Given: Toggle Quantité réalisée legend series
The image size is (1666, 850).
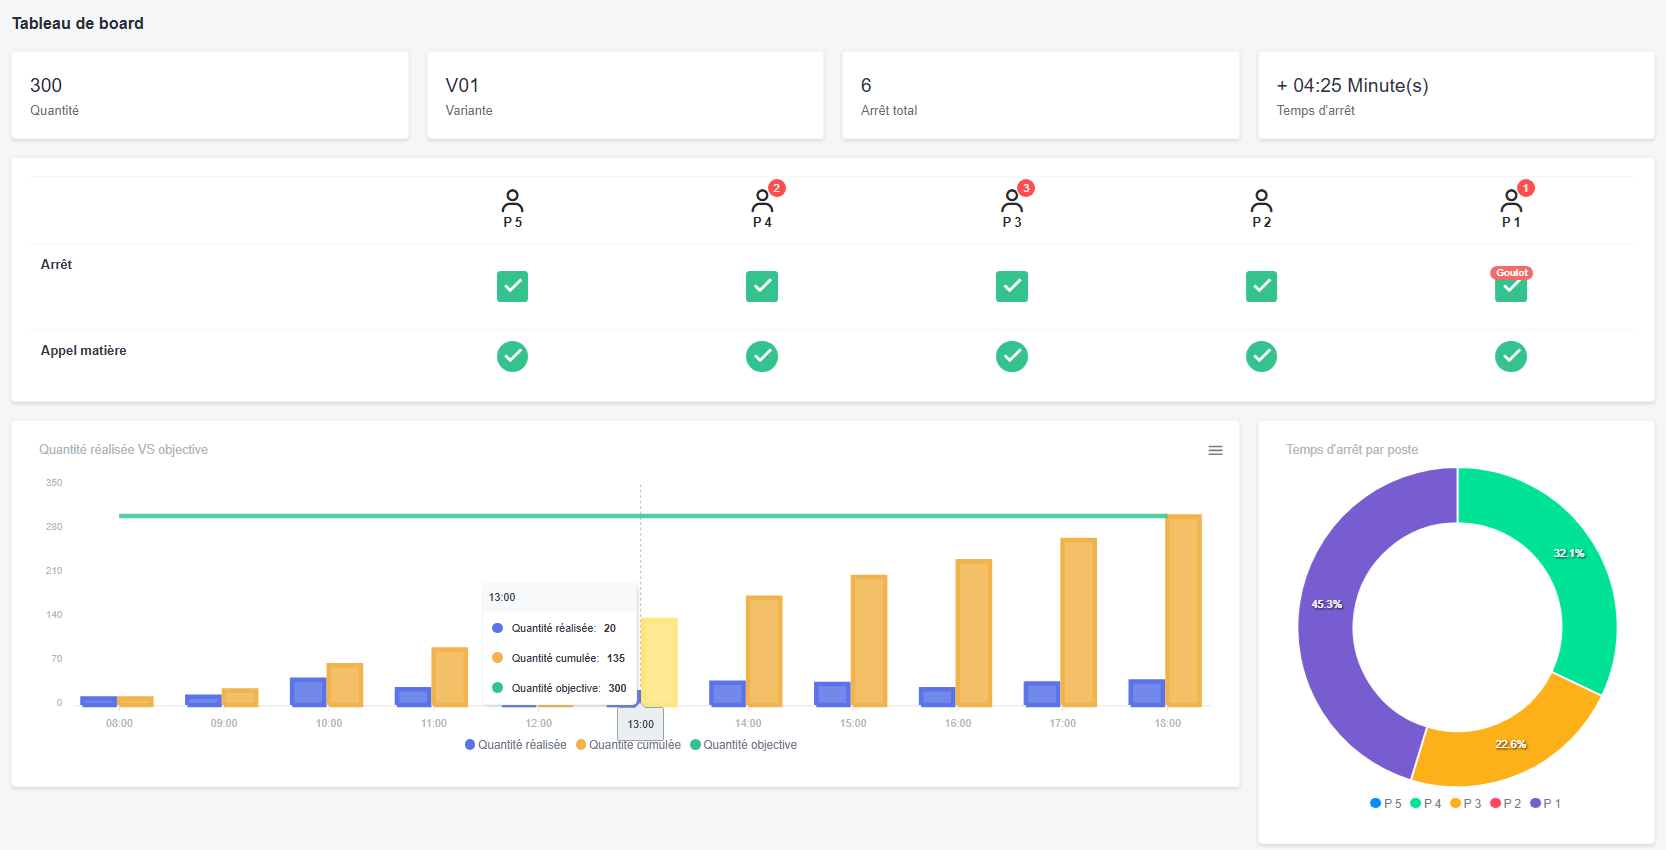Looking at the screenshot, I should [515, 745].
